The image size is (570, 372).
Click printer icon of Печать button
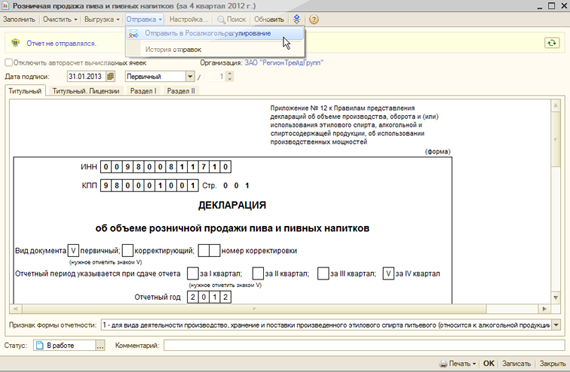point(443,363)
